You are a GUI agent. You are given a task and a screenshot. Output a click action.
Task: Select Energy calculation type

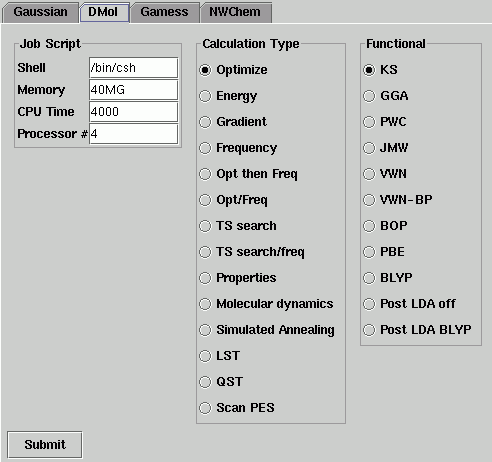point(228,96)
